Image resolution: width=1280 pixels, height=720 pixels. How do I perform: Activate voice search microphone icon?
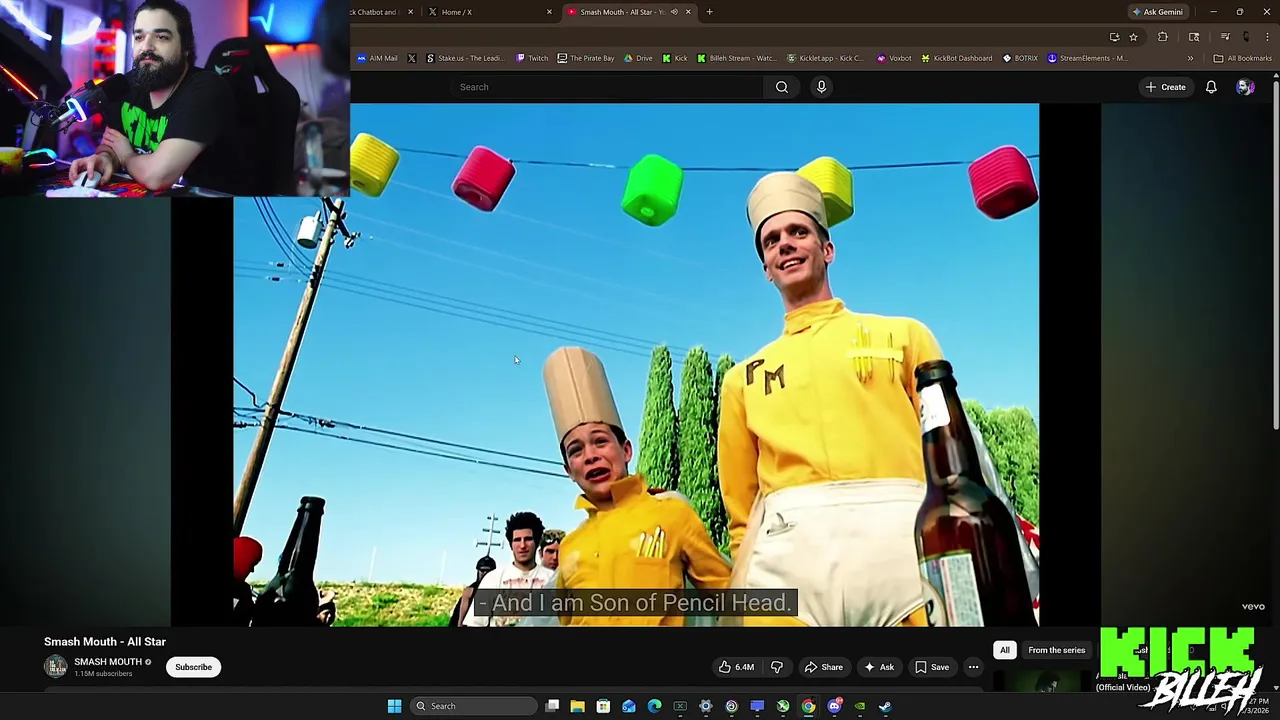tap(821, 87)
